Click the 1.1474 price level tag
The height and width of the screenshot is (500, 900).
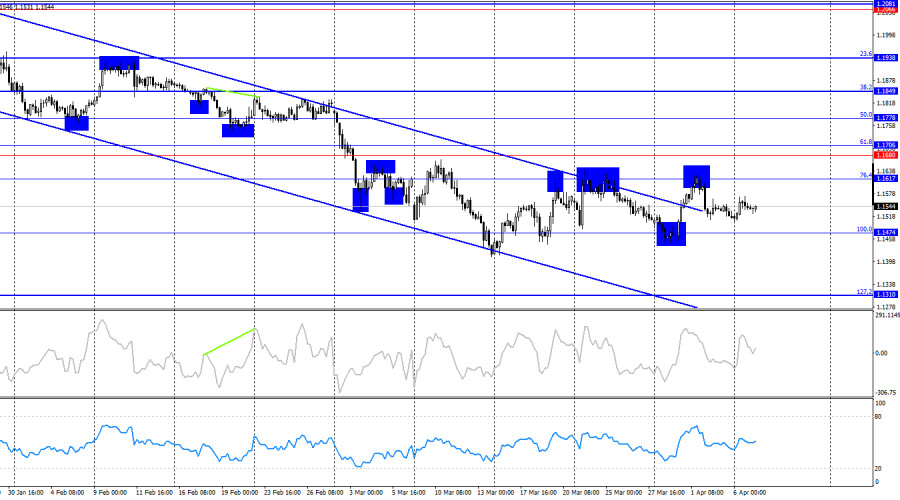pyautogui.click(x=886, y=232)
